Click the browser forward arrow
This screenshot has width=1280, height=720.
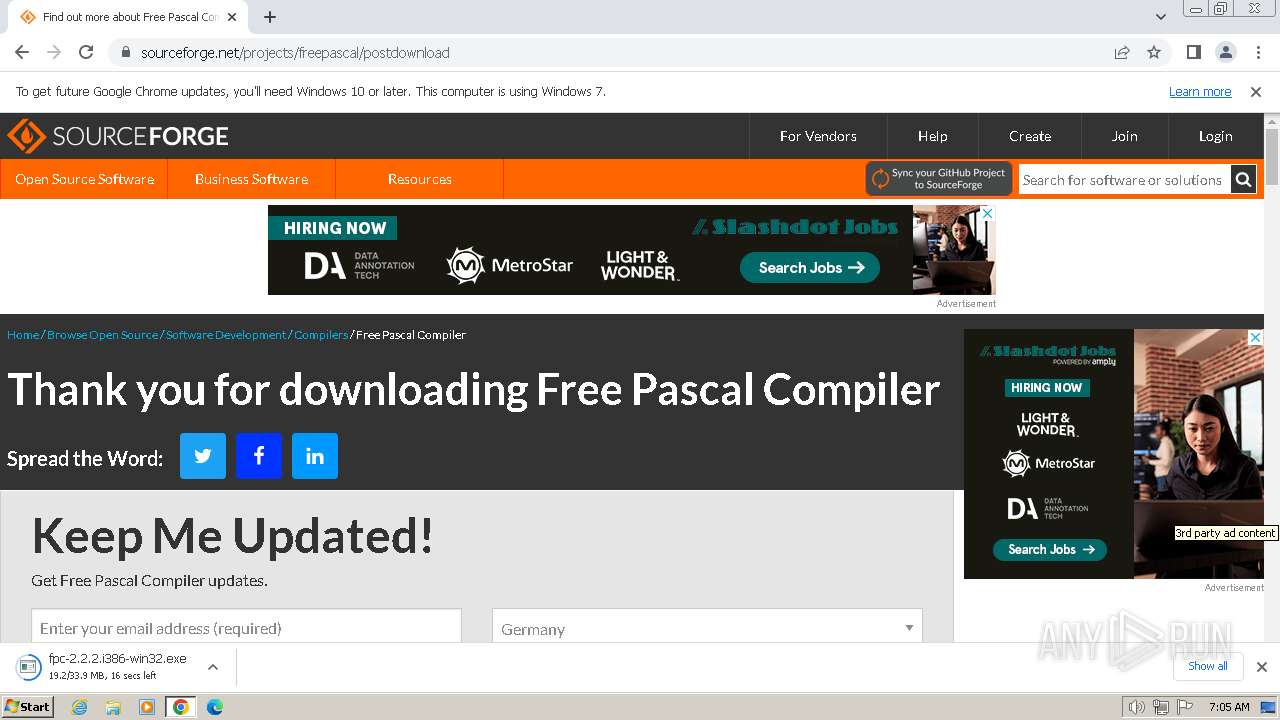tap(54, 52)
